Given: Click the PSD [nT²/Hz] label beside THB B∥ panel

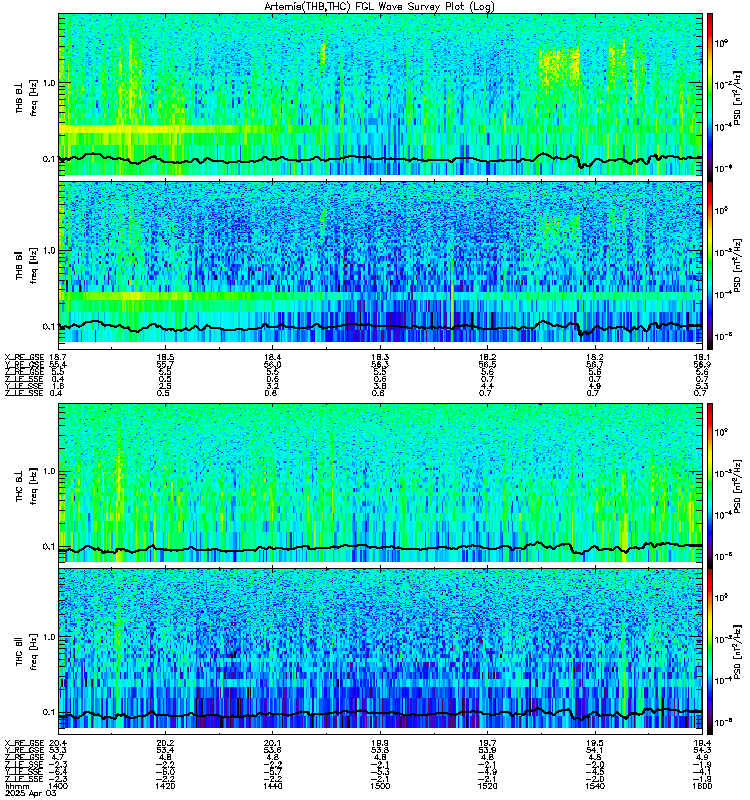Looking at the screenshot, I should [x=737, y=265].
